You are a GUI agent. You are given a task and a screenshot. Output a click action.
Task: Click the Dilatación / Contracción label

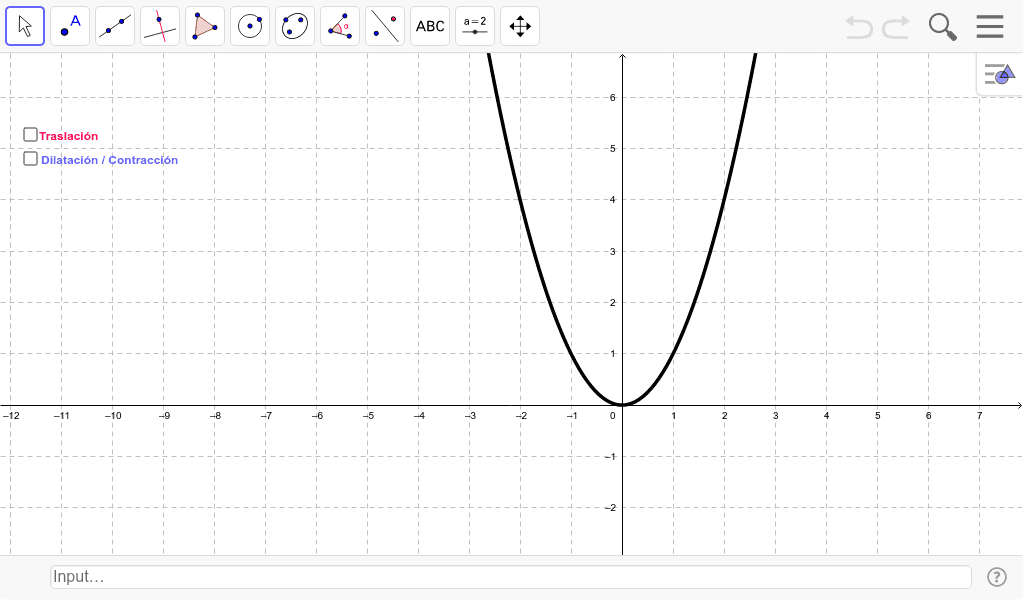click(x=110, y=160)
